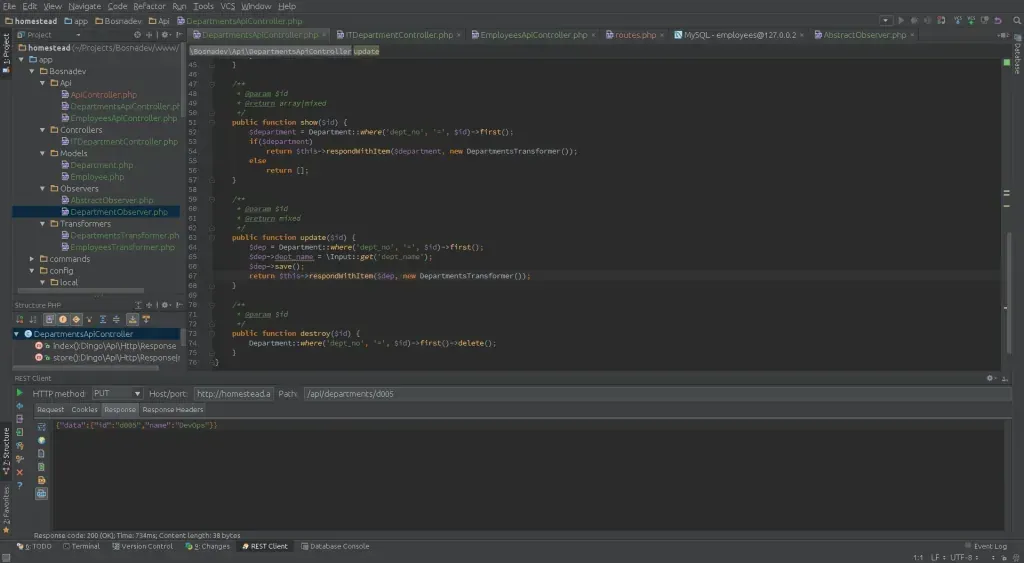Screen dimensions: 1024x563
Task: Open Terminal tool window button
Action: pos(82,546)
